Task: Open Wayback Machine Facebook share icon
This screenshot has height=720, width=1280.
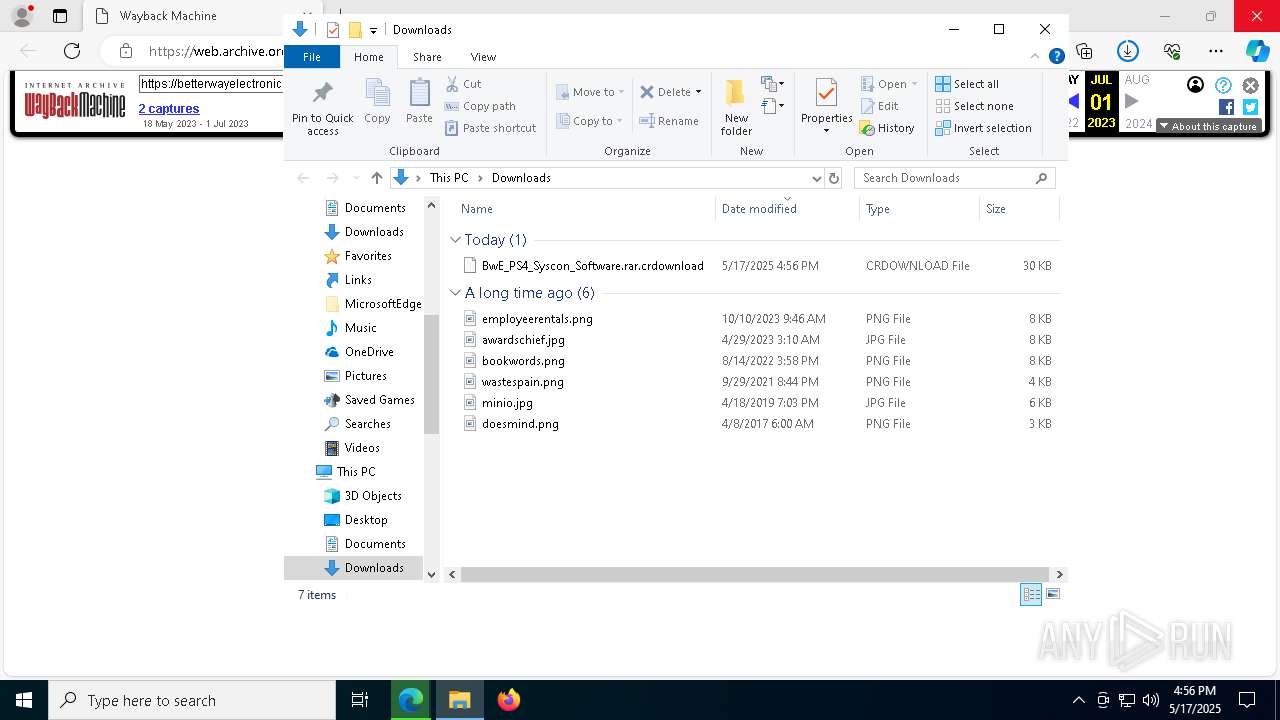Action: [1226, 107]
